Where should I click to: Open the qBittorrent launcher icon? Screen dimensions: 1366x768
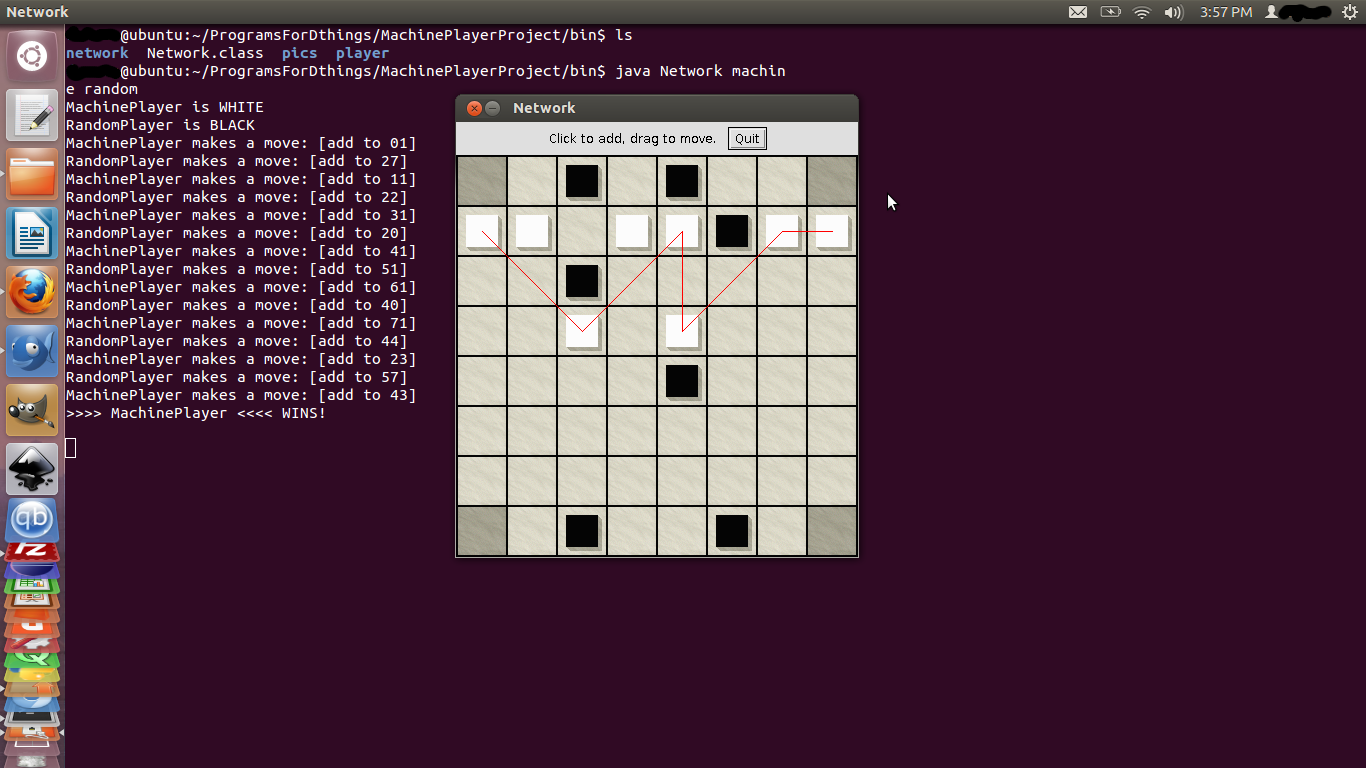(x=32, y=521)
